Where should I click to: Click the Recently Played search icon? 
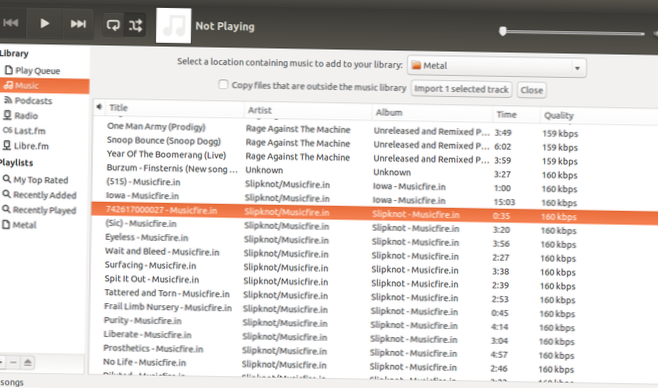click(x=6, y=209)
